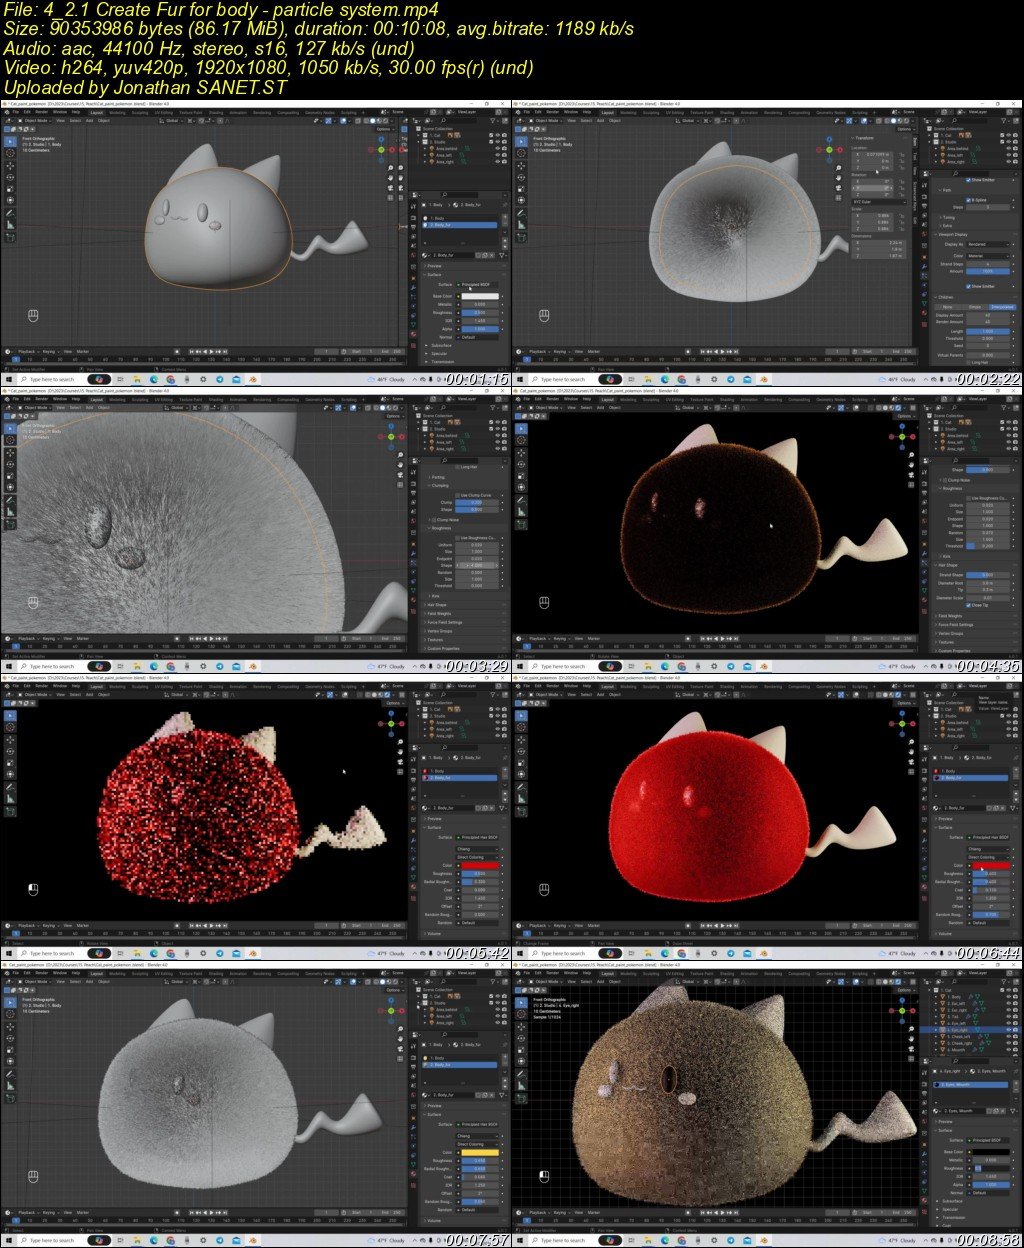Open Render menu in 00:02:22 frame
This screenshot has width=1024, height=1248.
pyautogui.click(x=553, y=112)
